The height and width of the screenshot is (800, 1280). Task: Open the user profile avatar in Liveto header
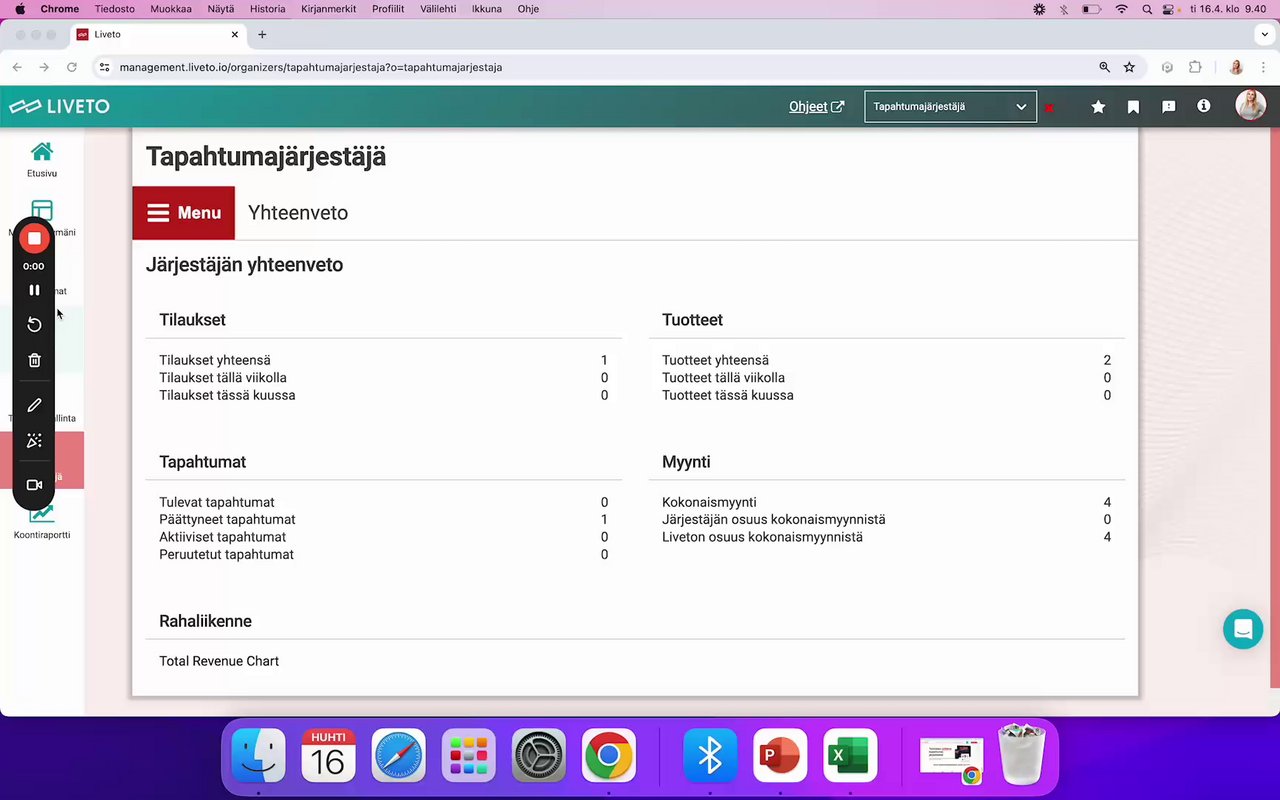point(1250,106)
